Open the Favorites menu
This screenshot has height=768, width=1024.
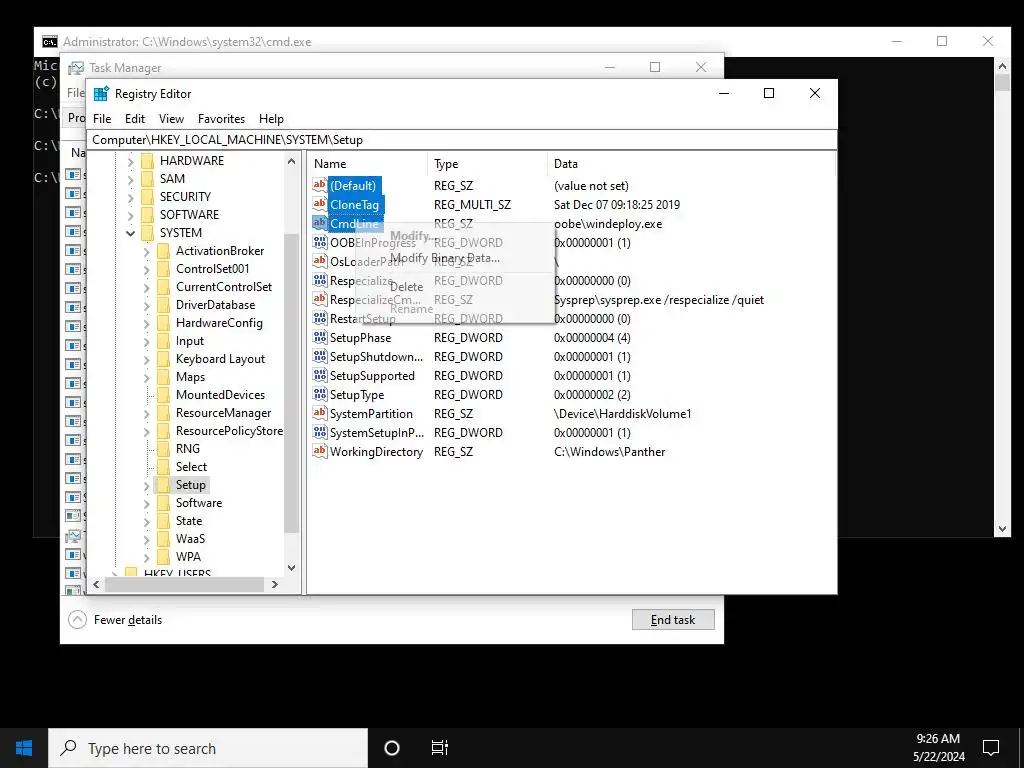221,119
